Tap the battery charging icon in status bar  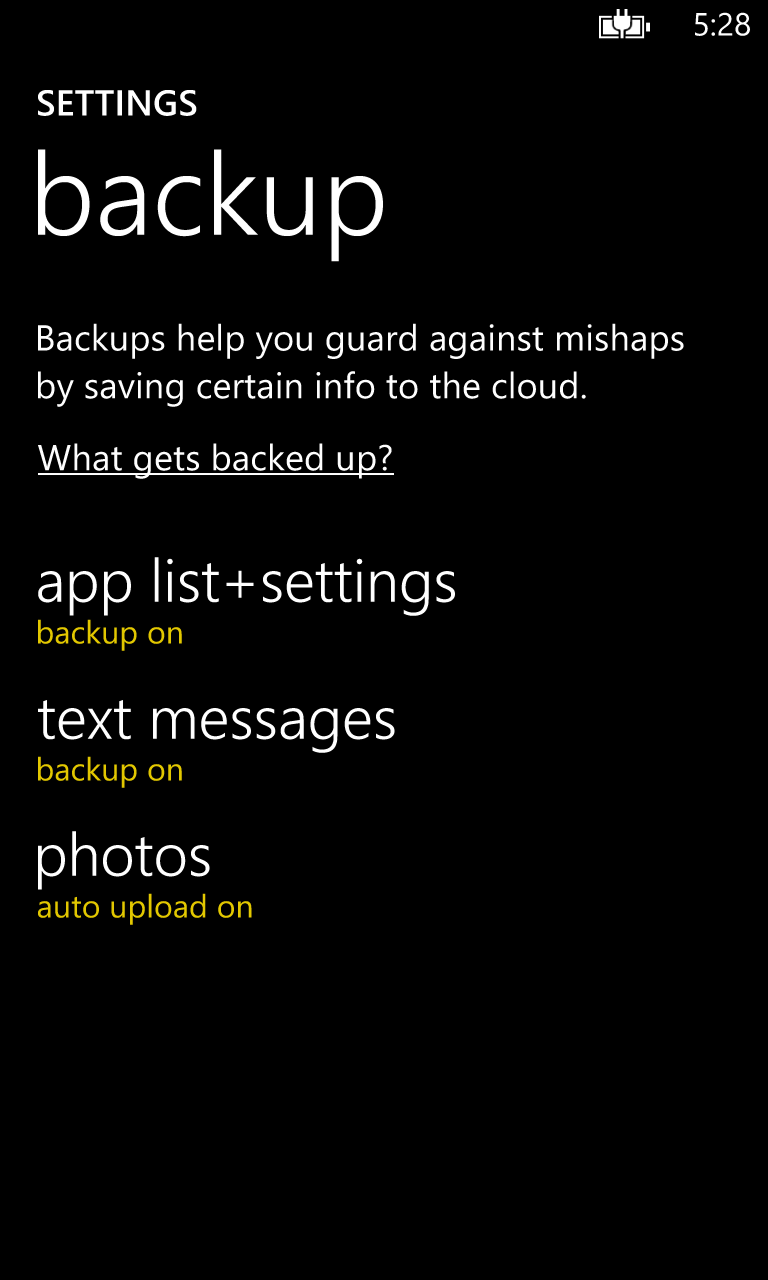(624, 25)
